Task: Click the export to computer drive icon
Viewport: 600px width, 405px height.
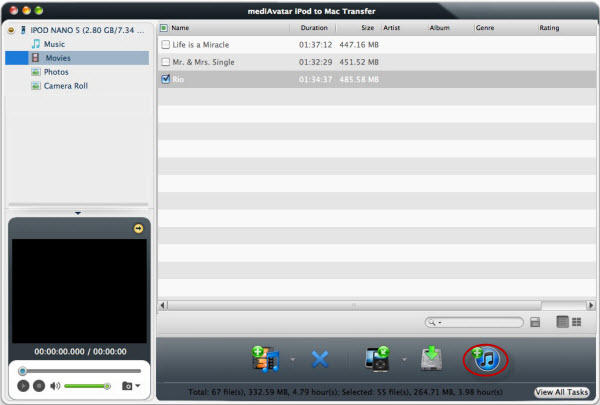Action: (x=432, y=358)
